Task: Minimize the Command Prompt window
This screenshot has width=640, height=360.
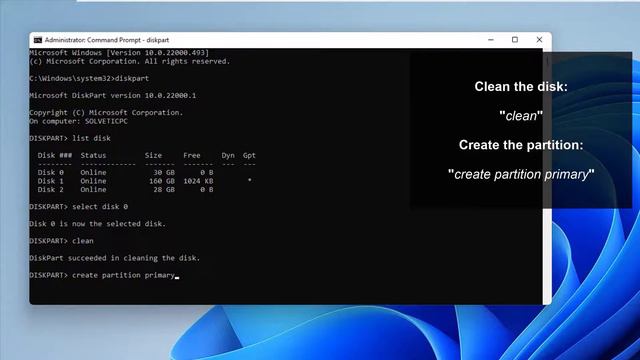Action: [x=491, y=40]
